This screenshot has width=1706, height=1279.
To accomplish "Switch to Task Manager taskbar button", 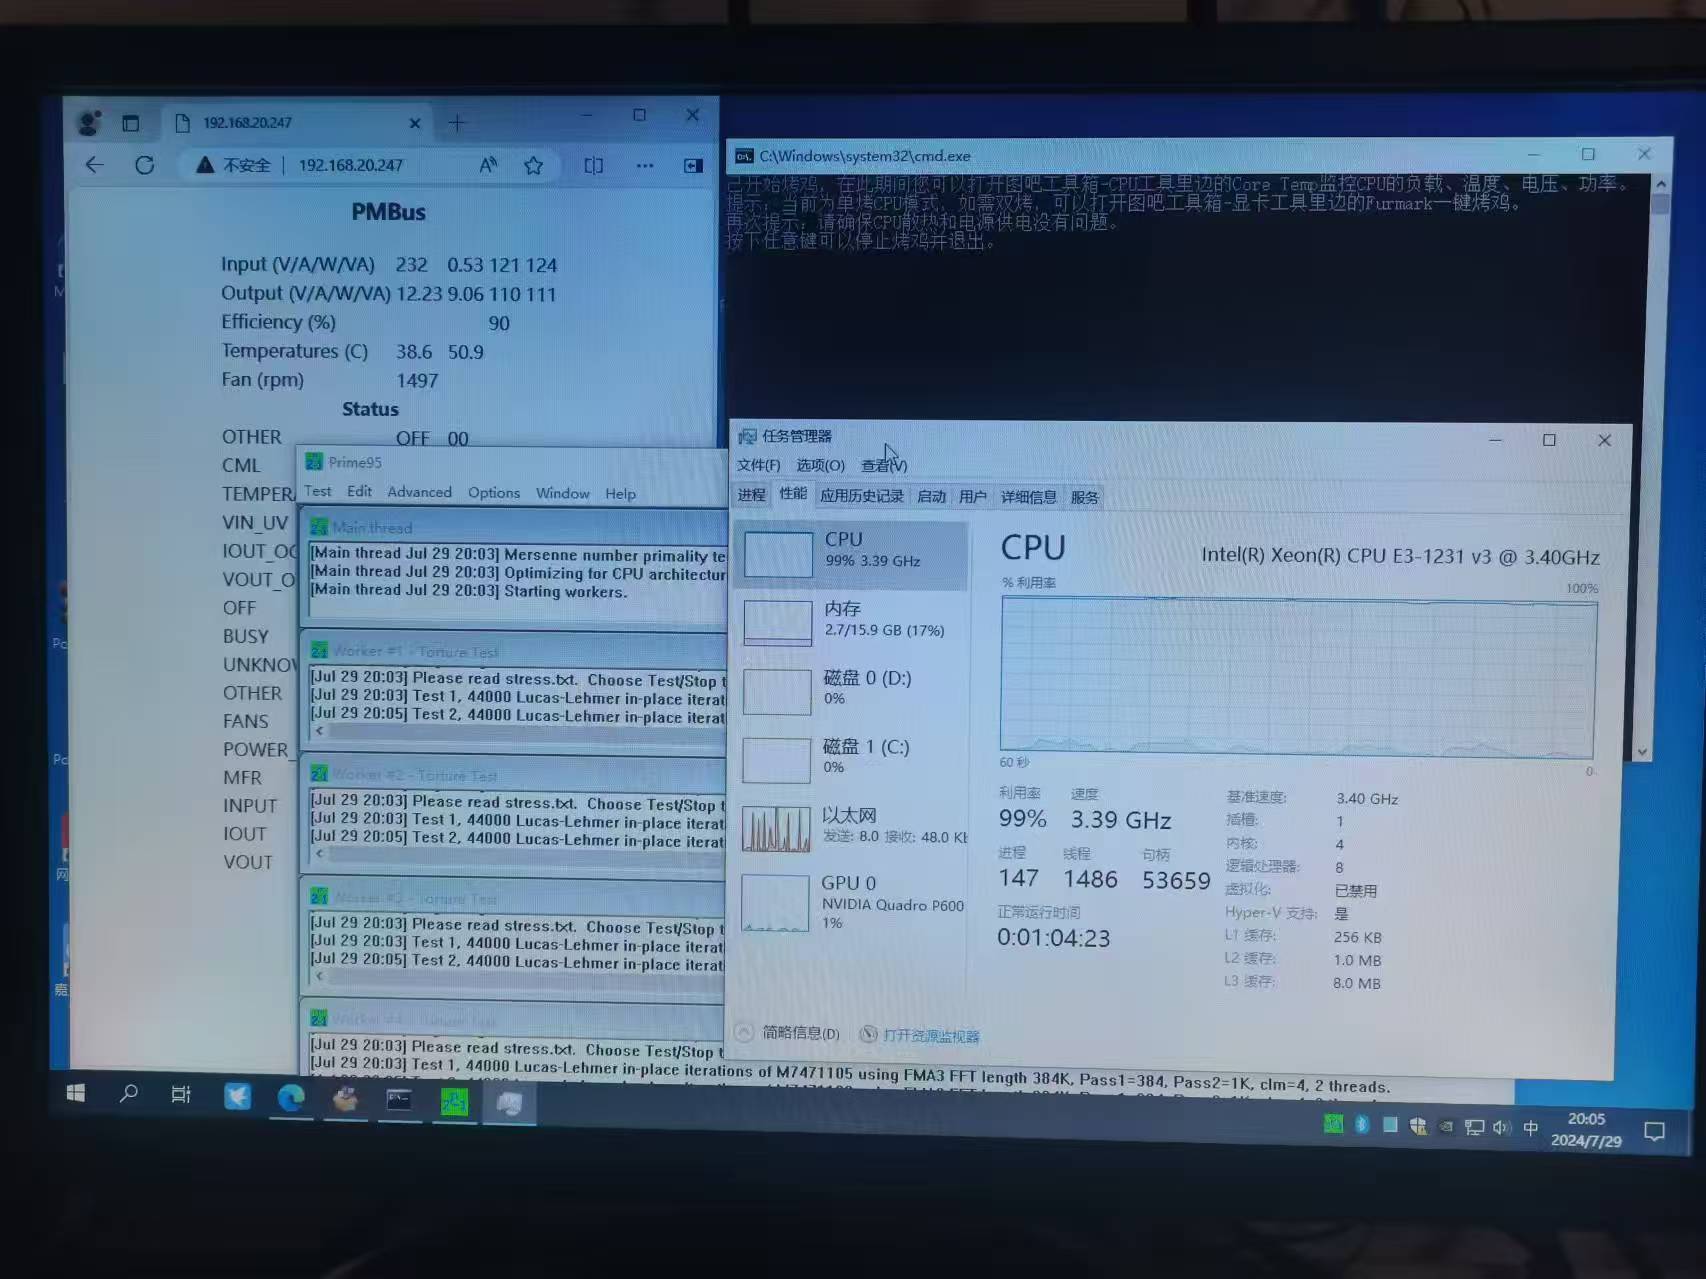I will (x=509, y=1104).
